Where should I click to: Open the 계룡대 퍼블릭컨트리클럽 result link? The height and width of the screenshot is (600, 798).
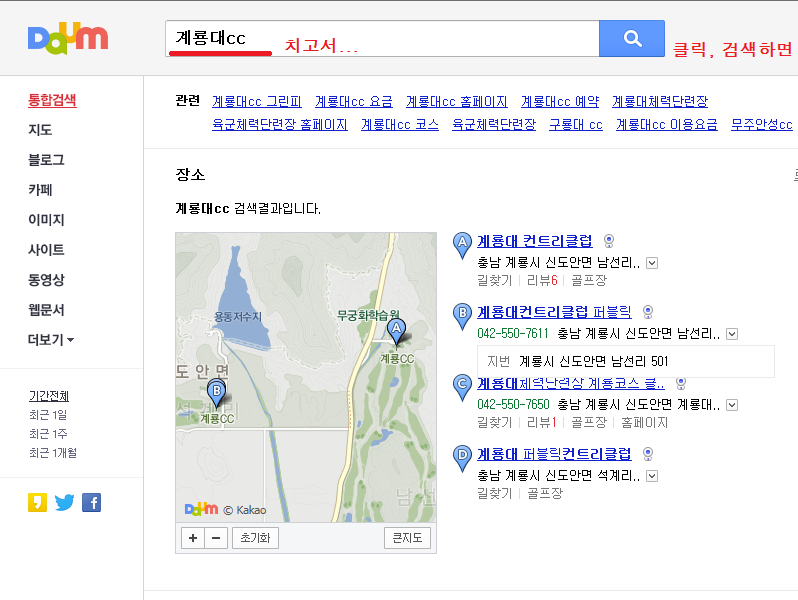pos(554,454)
